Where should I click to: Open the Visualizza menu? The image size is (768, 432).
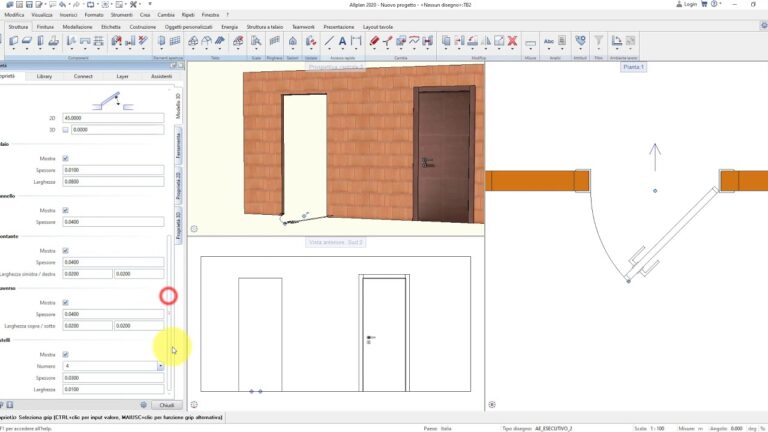[x=42, y=15]
